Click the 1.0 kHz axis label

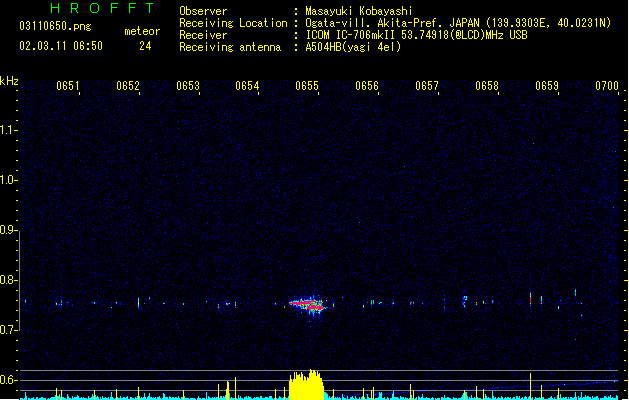tap(8, 180)
